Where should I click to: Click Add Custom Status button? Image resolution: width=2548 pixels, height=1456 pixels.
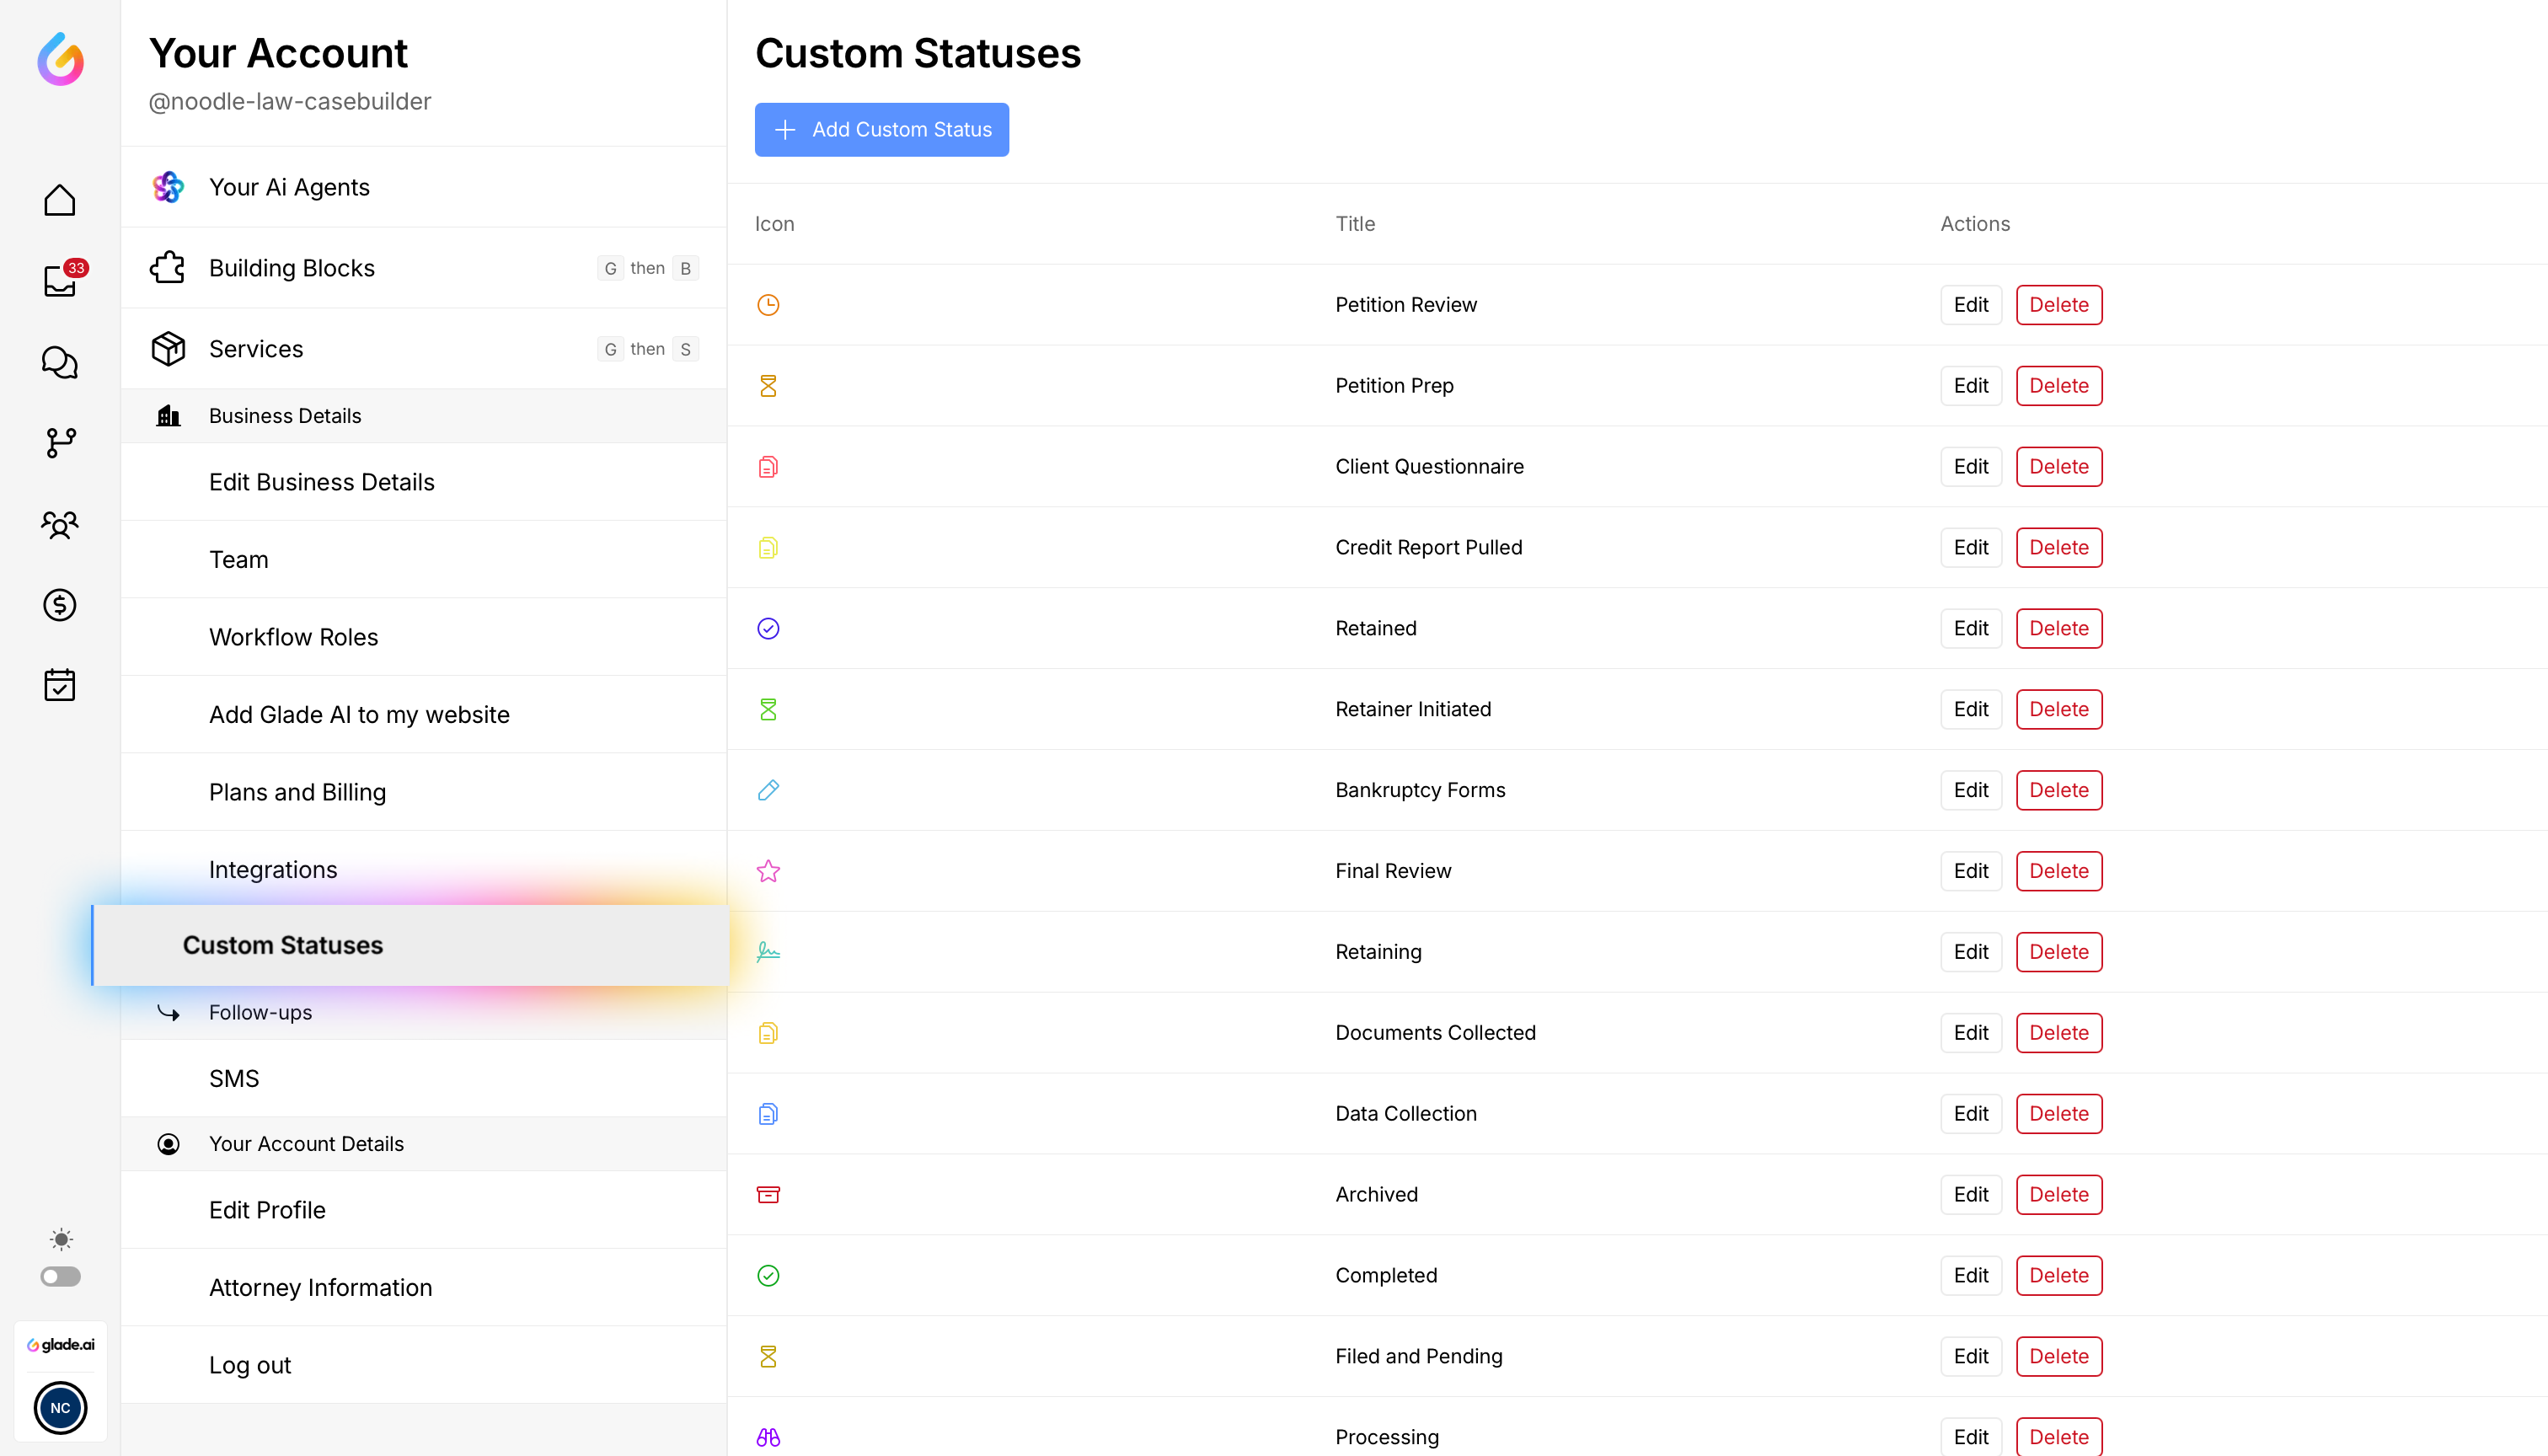click(x=881, y=129)
